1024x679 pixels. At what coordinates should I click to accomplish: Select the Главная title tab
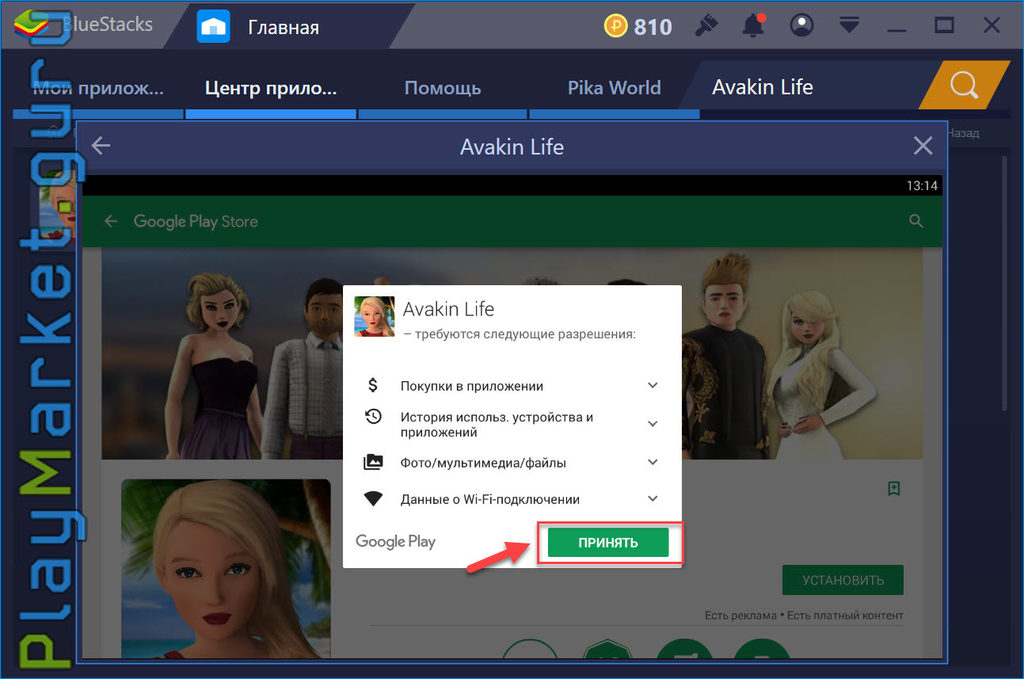tap(283, 27)
